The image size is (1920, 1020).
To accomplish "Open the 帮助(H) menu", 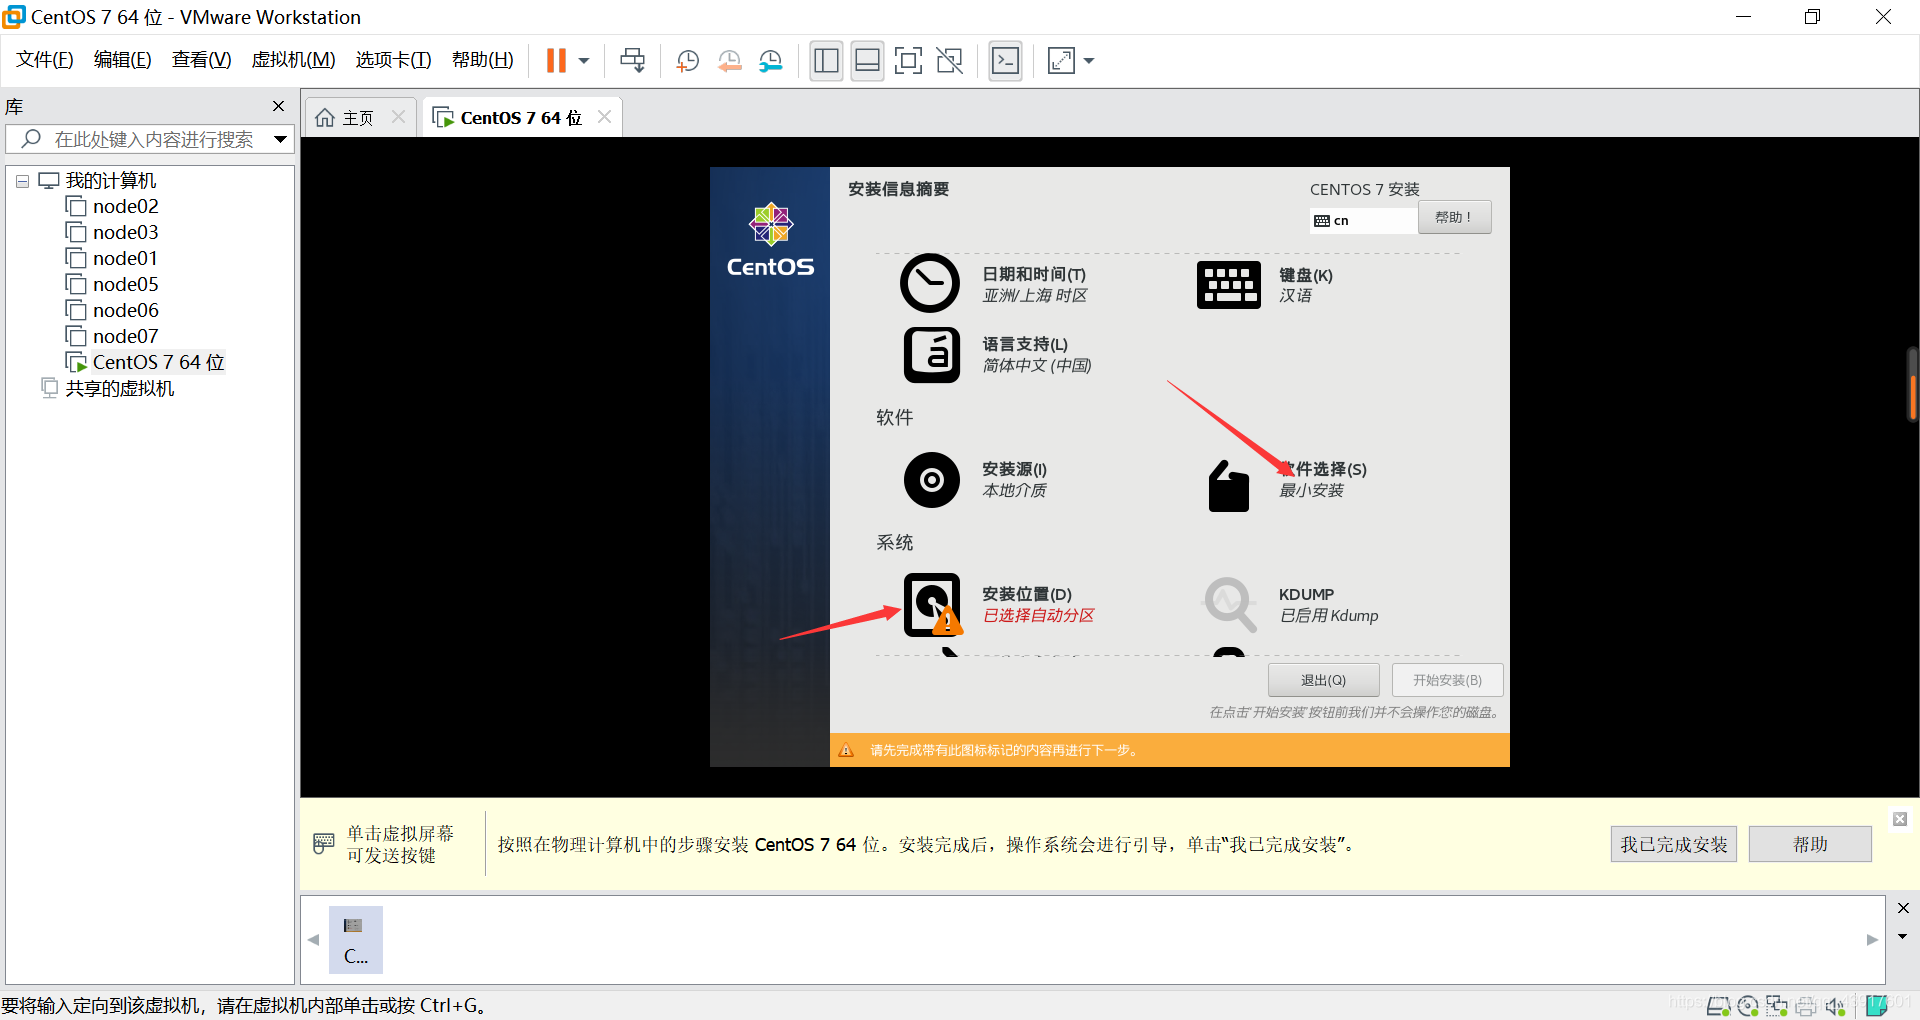I will click(482, 60).
